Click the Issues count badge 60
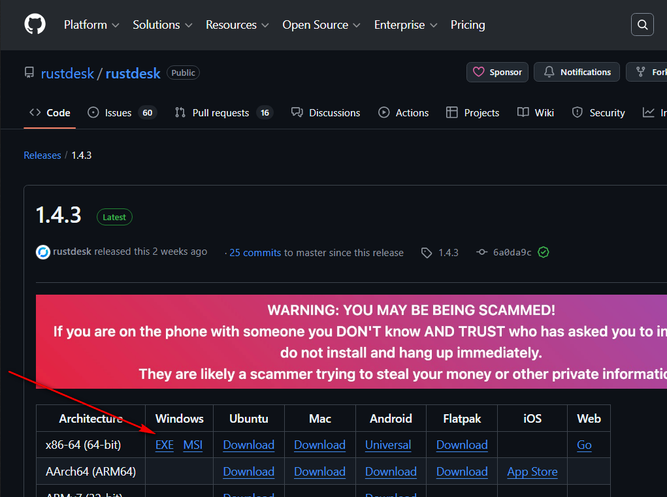 pos(147,113)
